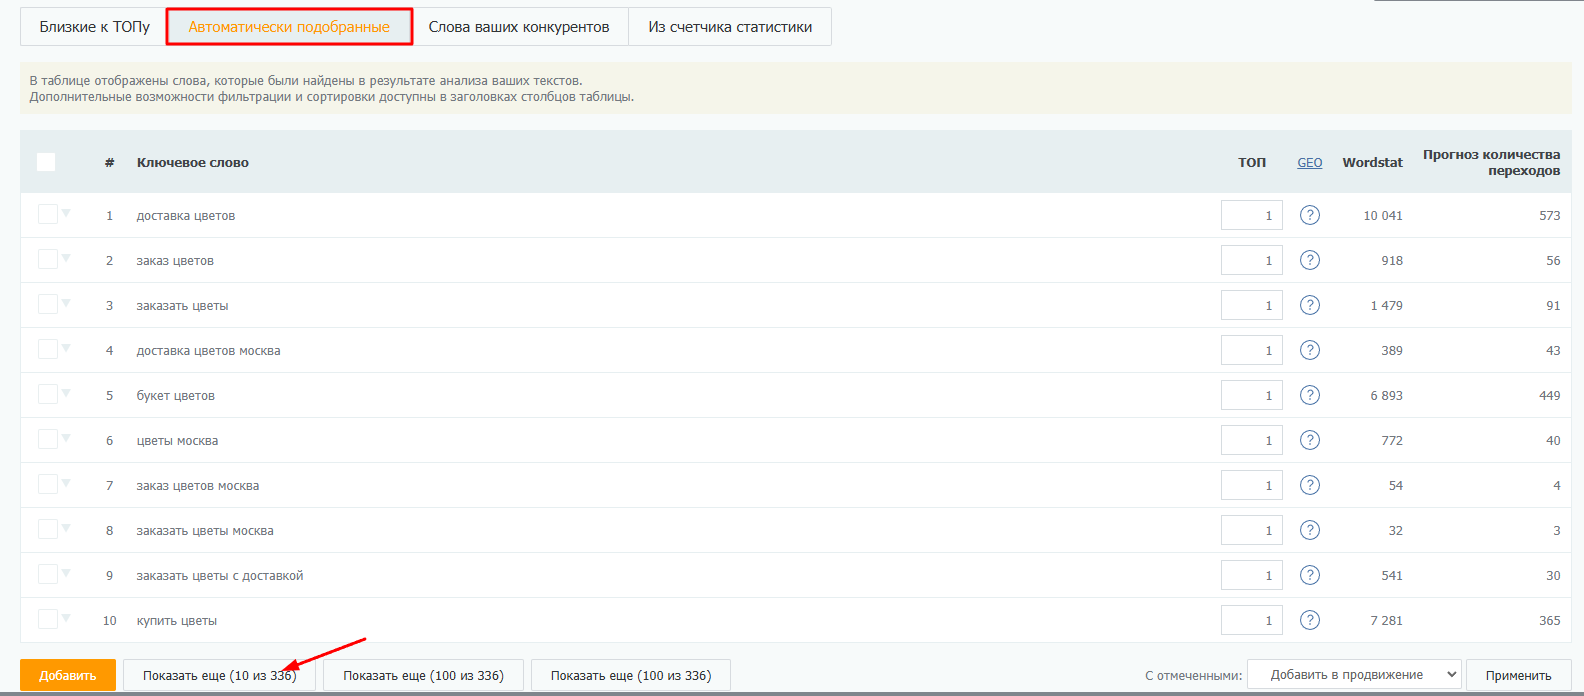Open 'Слова ваших конкурентов' tab

(x=518, y=27)
